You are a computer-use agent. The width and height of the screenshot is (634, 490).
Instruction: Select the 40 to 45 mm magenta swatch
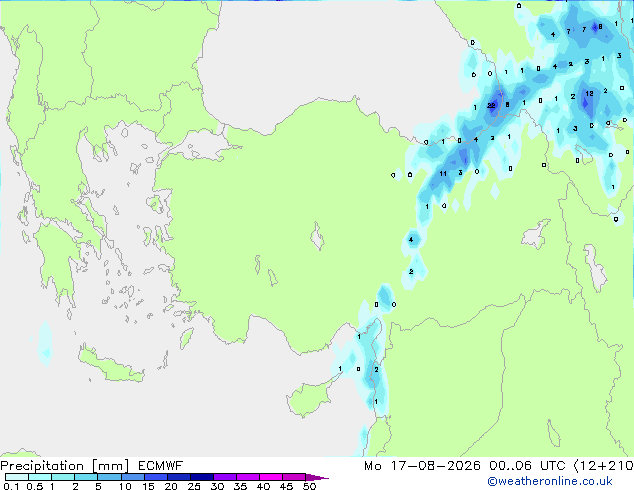[x=271, y=477]
